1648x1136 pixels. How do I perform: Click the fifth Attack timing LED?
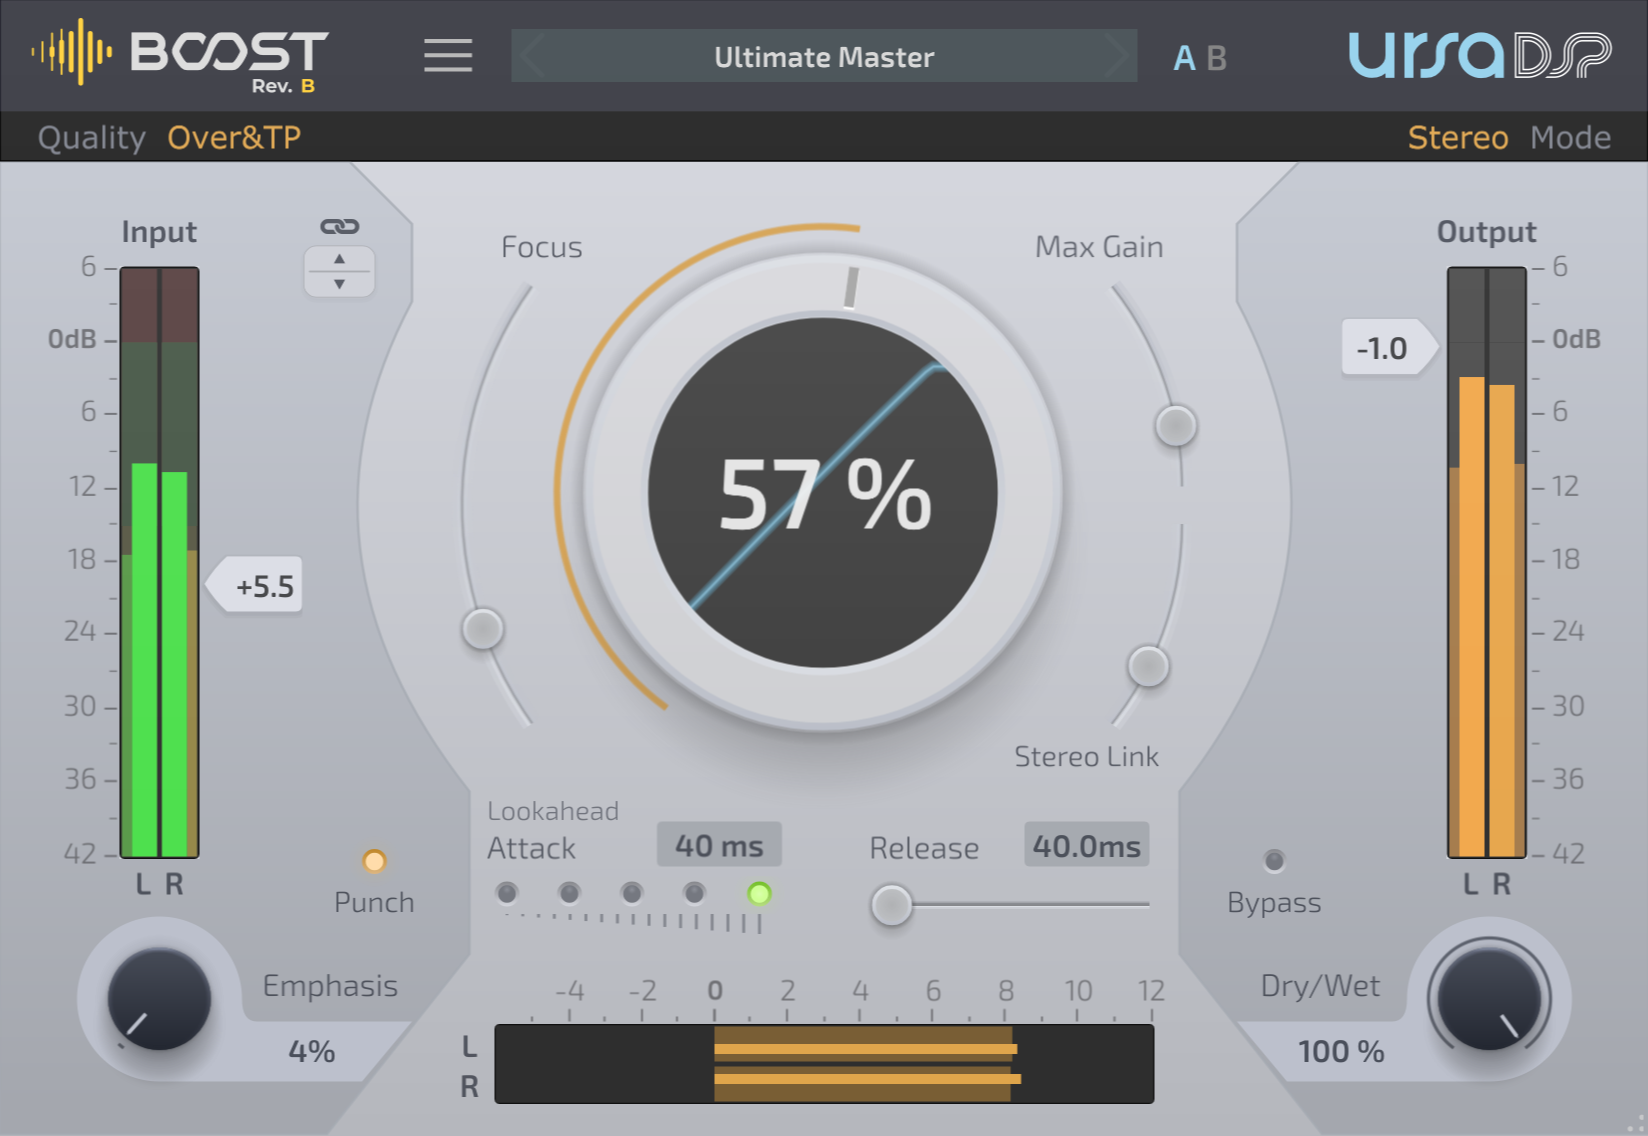(758, 893)
